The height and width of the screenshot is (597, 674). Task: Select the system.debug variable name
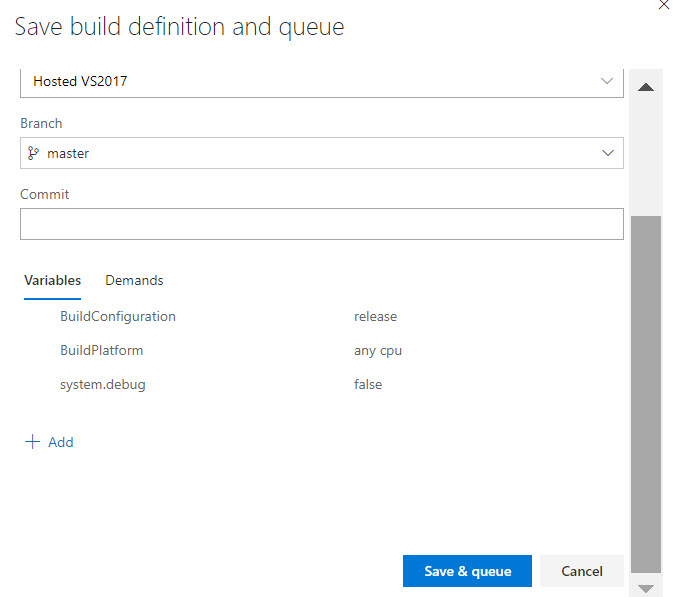(103, 384)
